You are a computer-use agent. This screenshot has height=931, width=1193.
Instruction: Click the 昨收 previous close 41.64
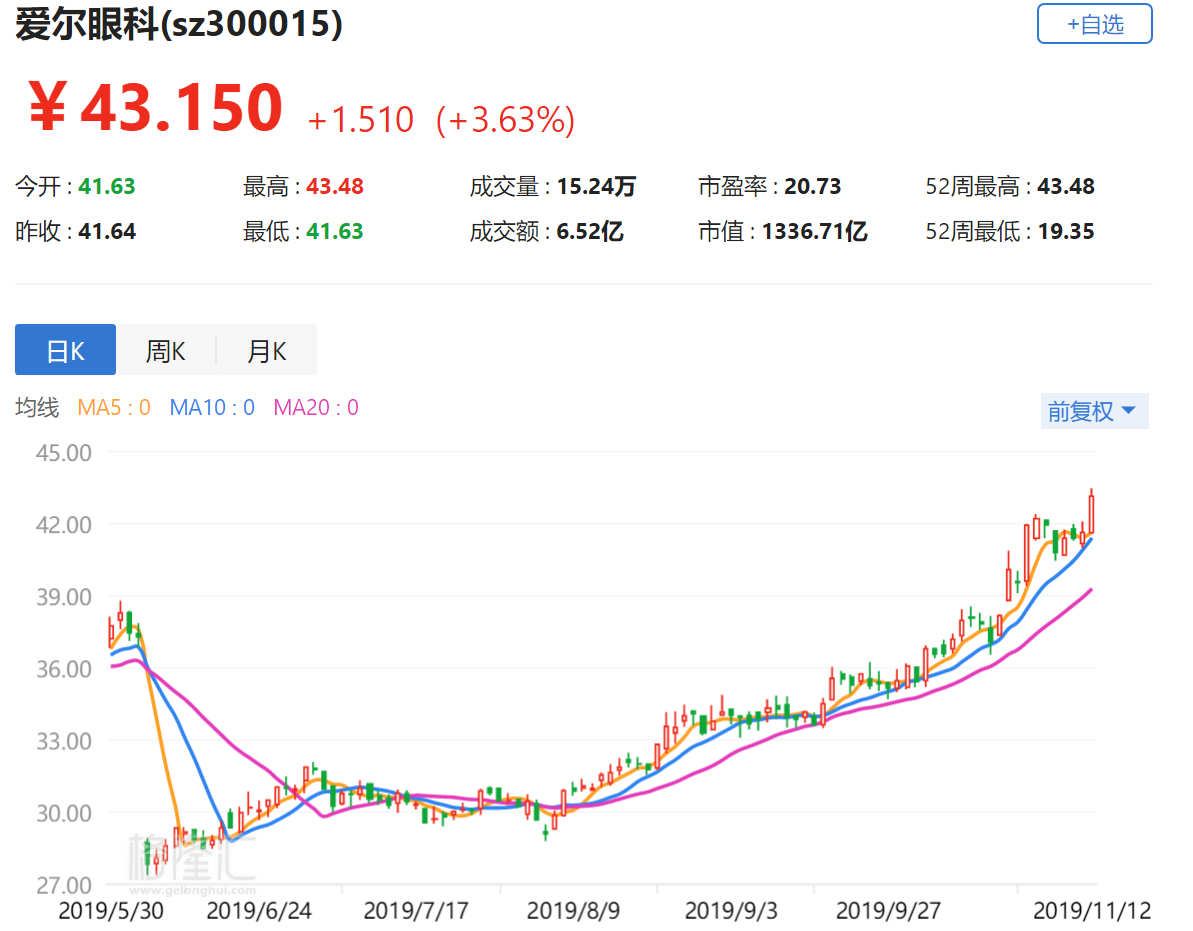pyautogui.click(x=107, y=231)
